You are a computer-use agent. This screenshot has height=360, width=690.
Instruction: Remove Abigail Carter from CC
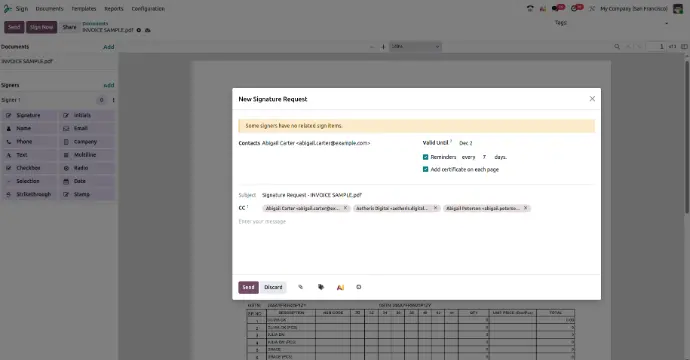coord(345,208)
